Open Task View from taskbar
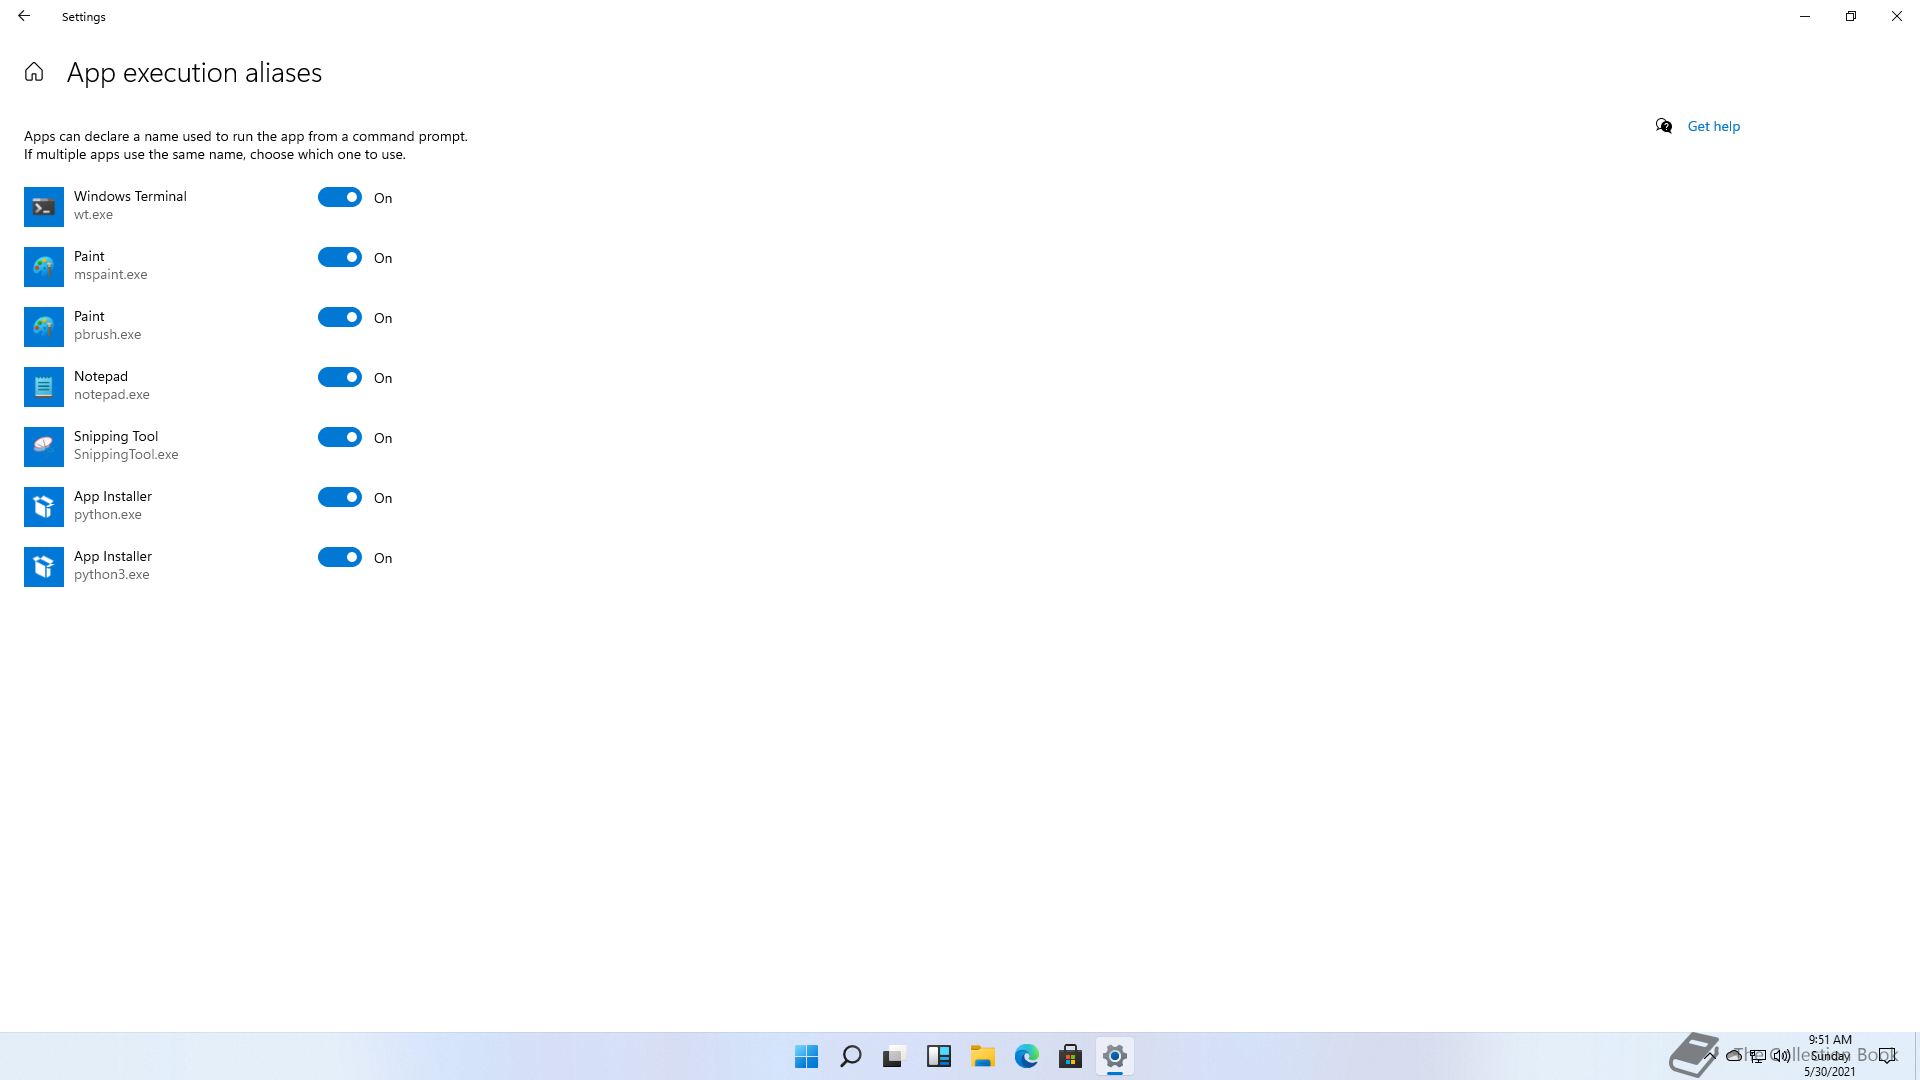The width and height of the screenshot is (1920, 1080). tap(895, 1056)
